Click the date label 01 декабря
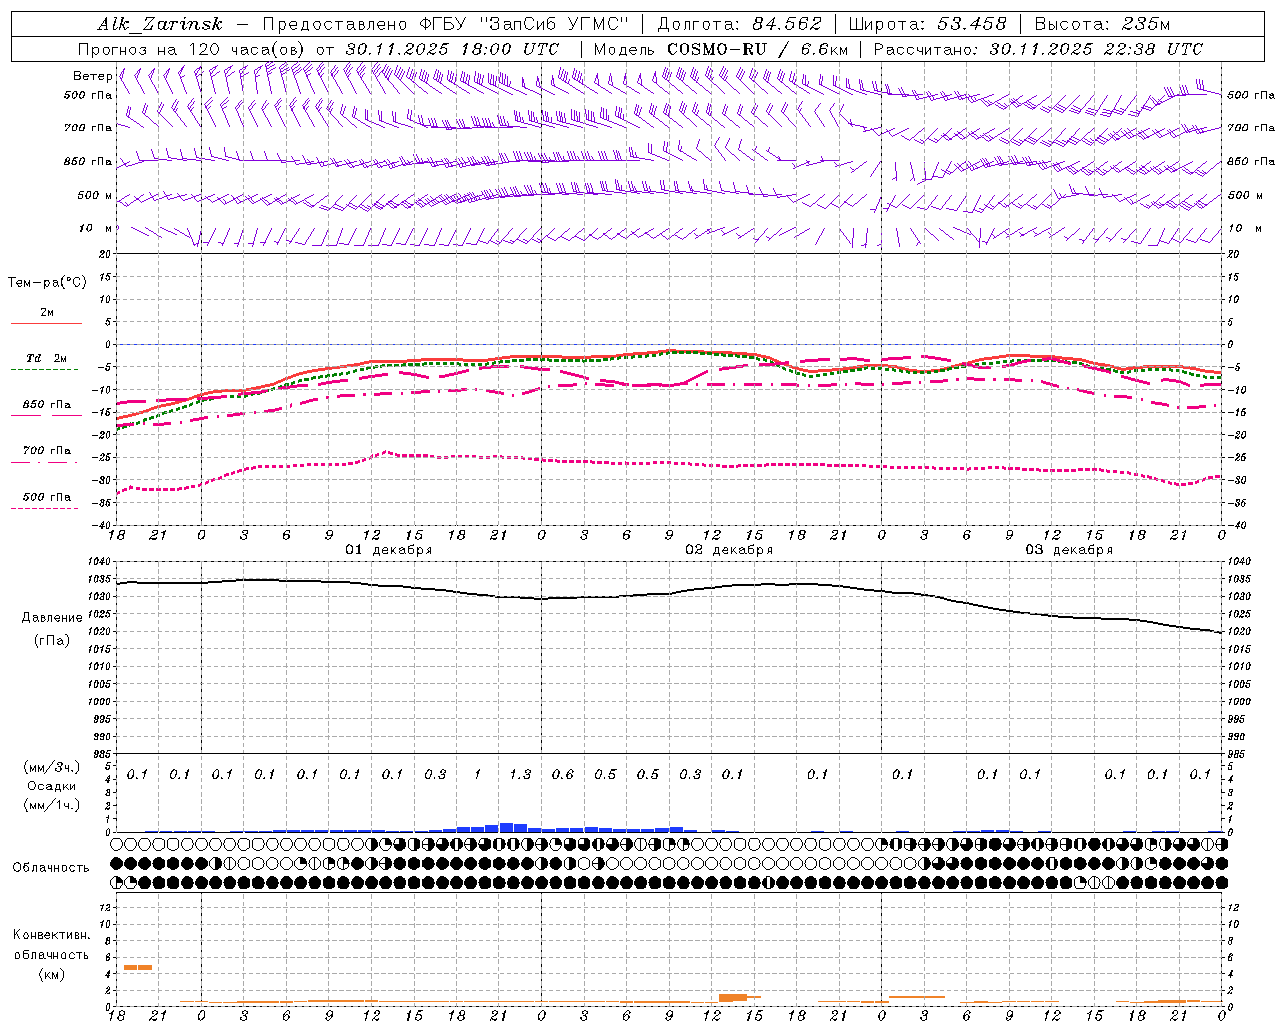1280x1024 pixels. pos(389,550)
